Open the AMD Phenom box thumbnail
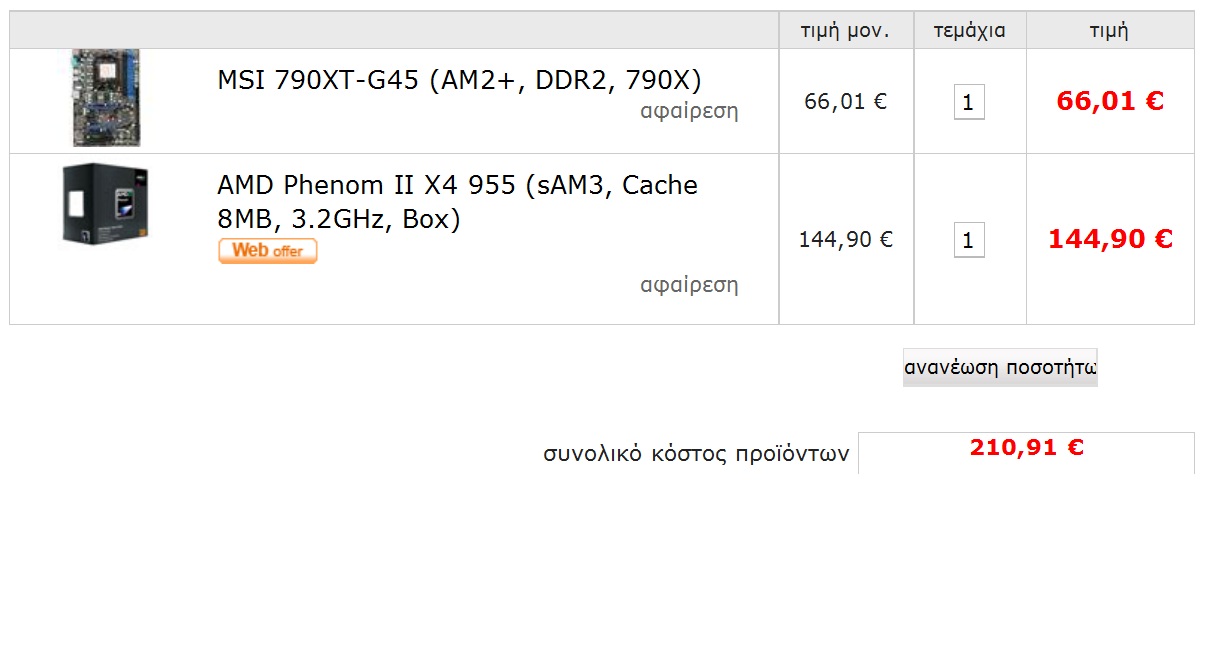1211x648 pixels. click(x=105, y=203)
